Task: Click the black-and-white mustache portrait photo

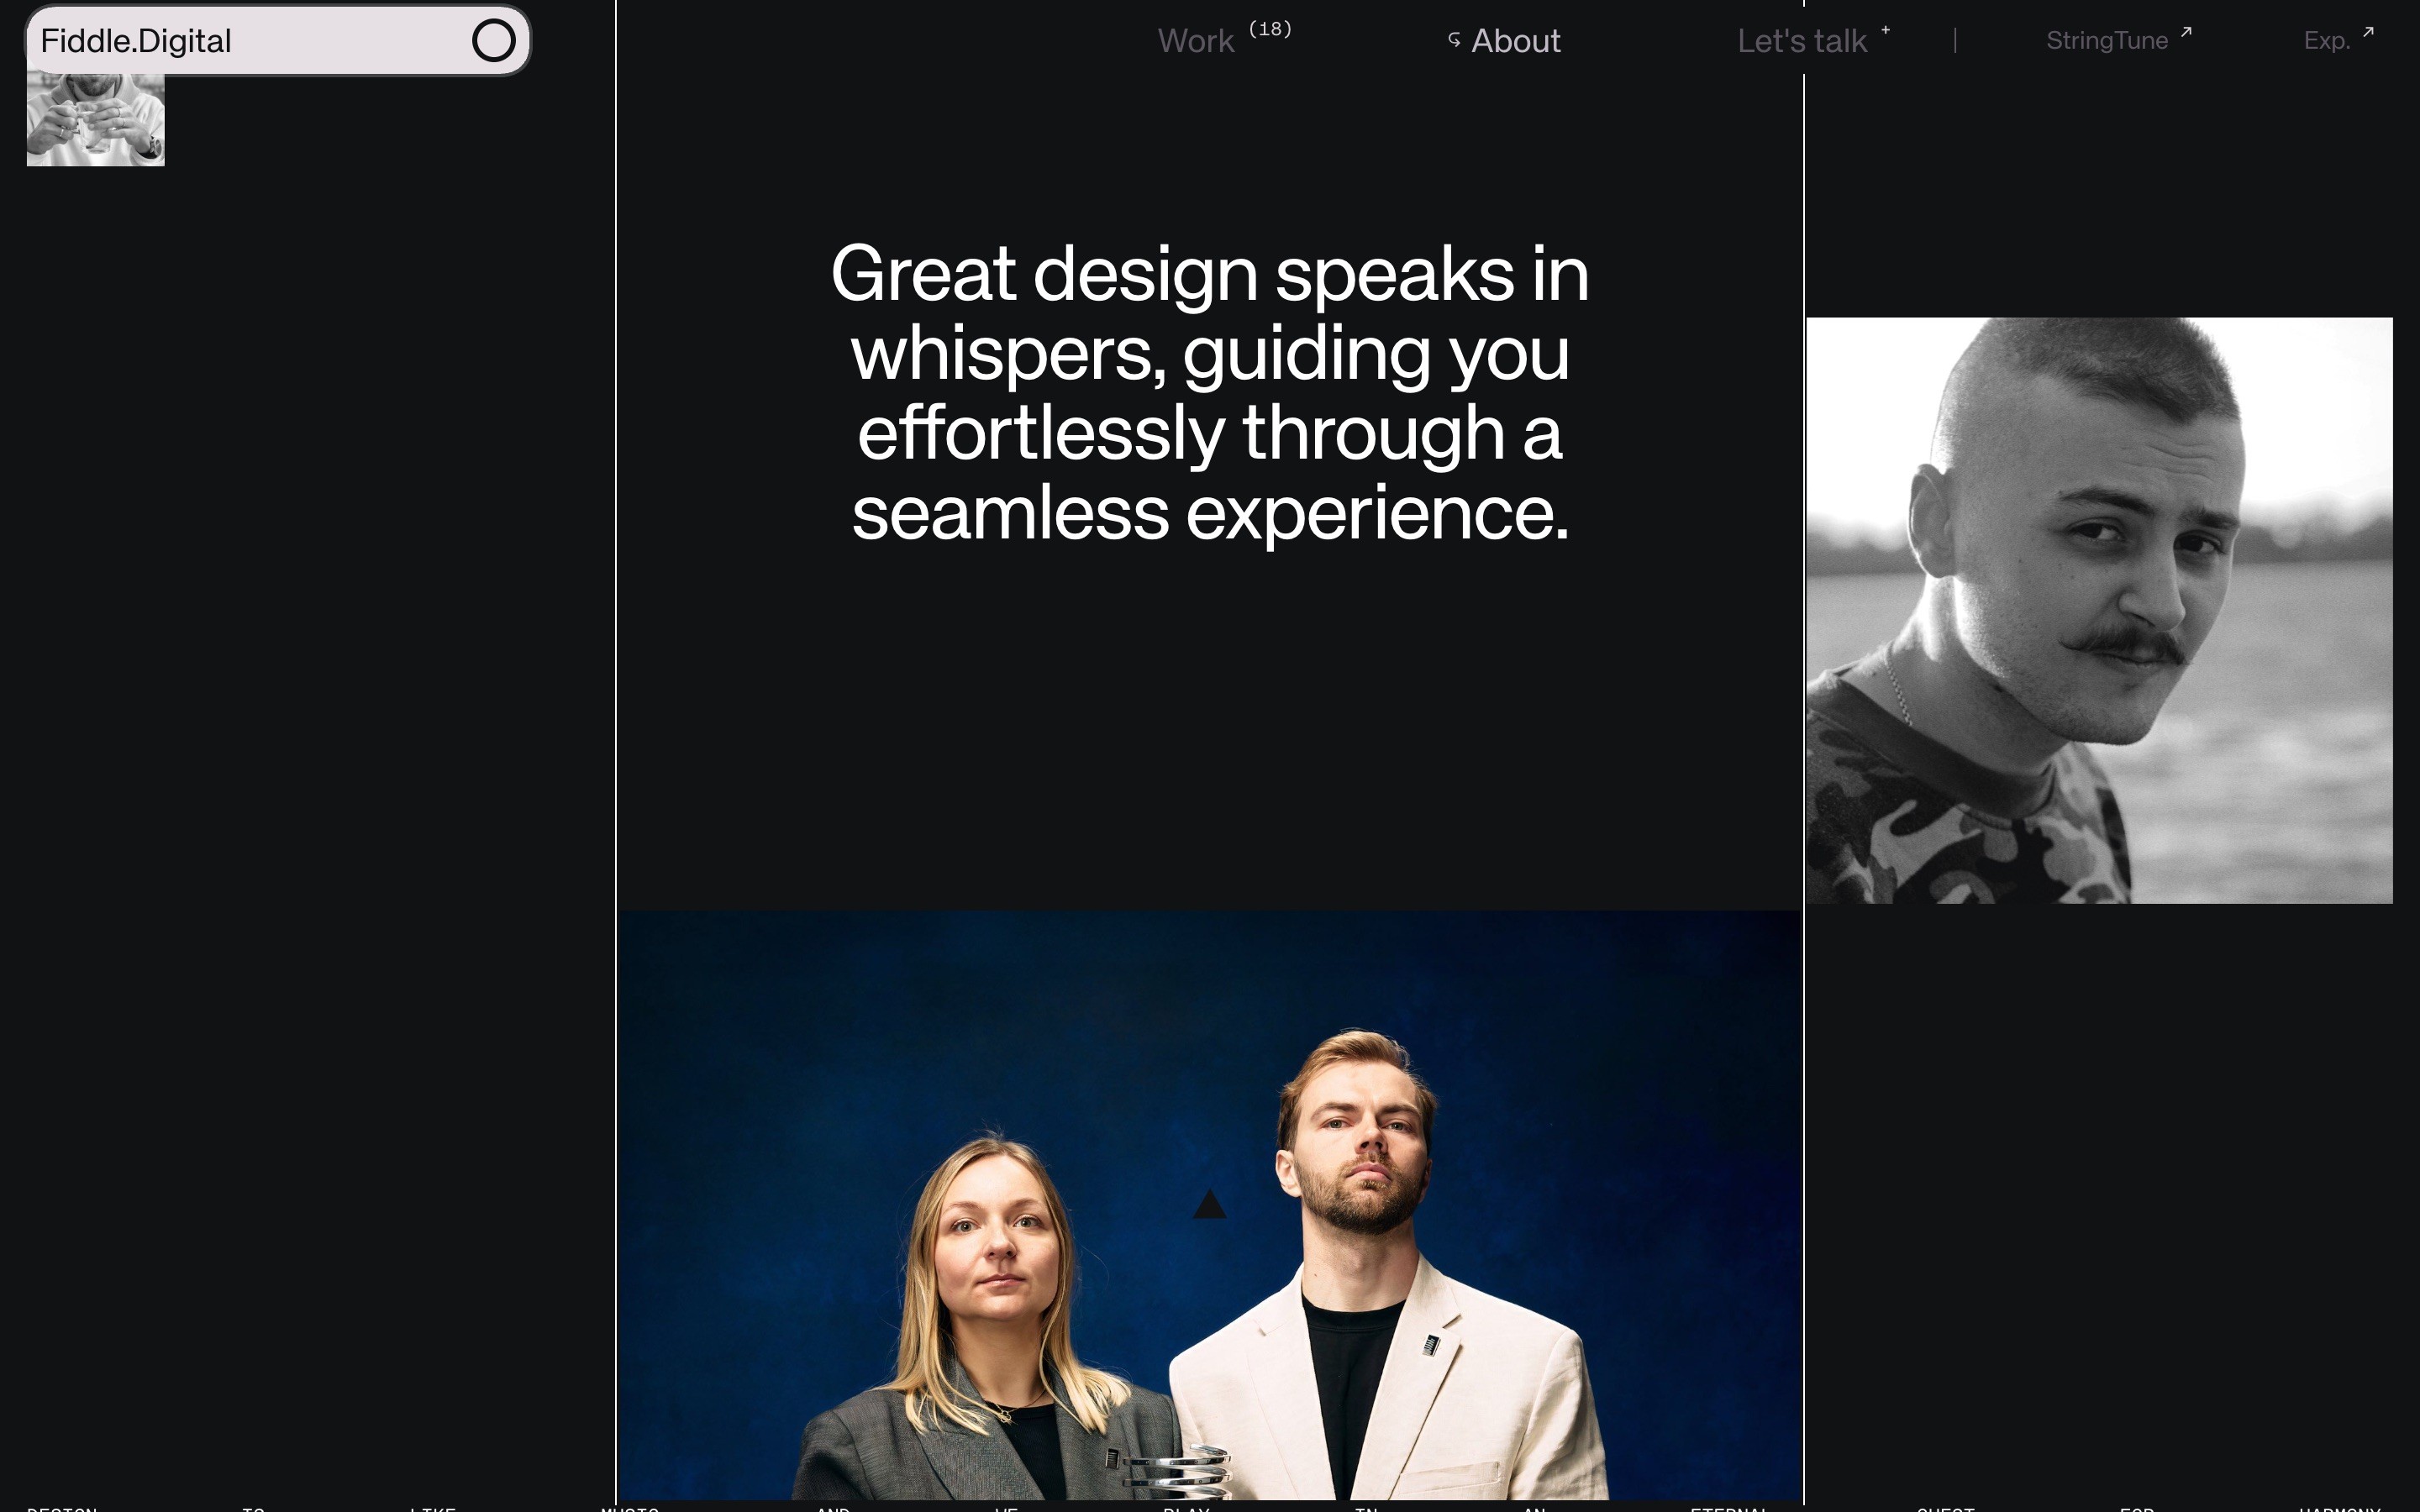Action: (x=2098, y=610)
